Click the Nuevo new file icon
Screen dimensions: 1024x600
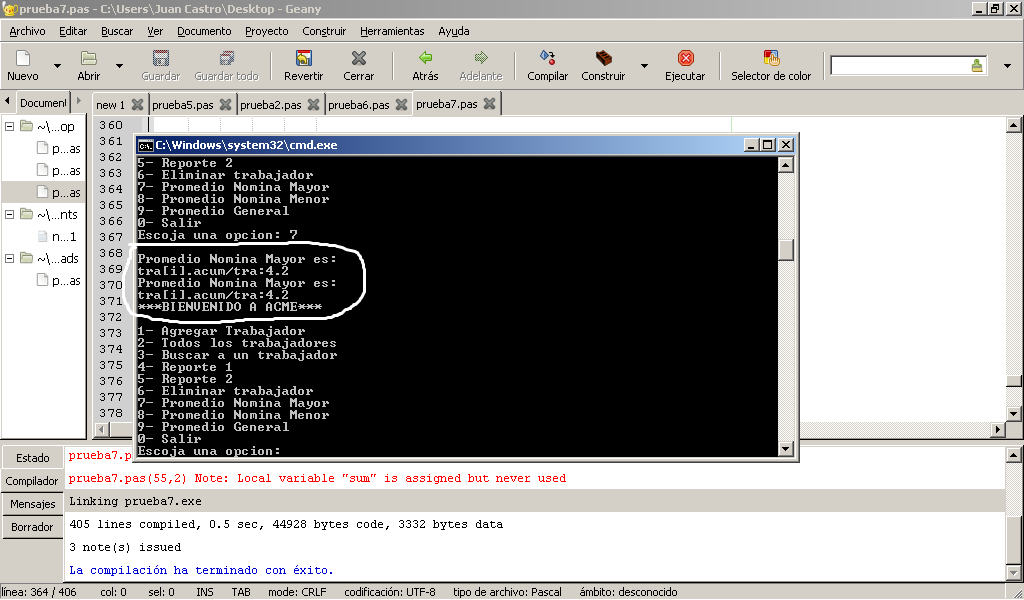click(x=23, y=58)
